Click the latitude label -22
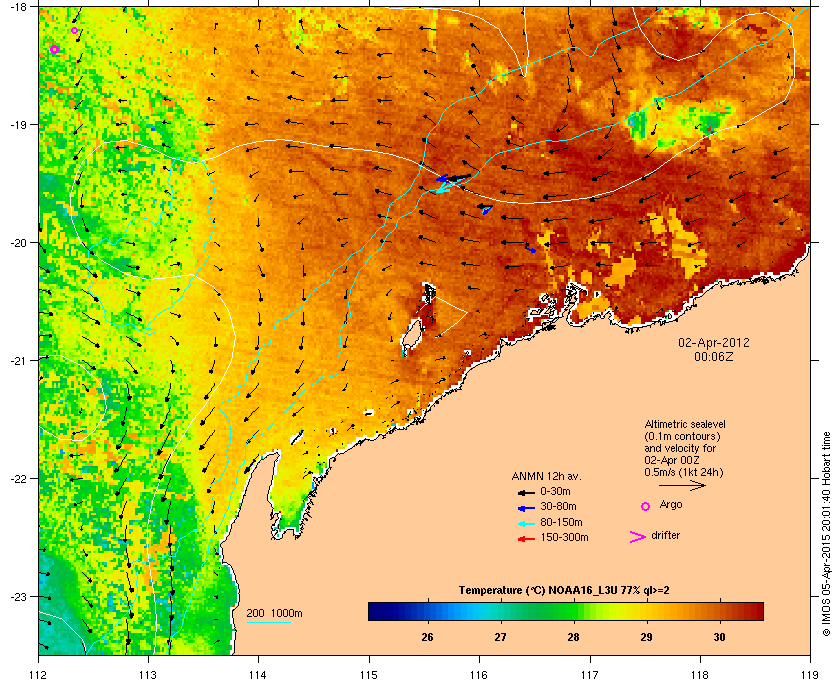This screenshot has width=840, height=680. pos(18,479)
